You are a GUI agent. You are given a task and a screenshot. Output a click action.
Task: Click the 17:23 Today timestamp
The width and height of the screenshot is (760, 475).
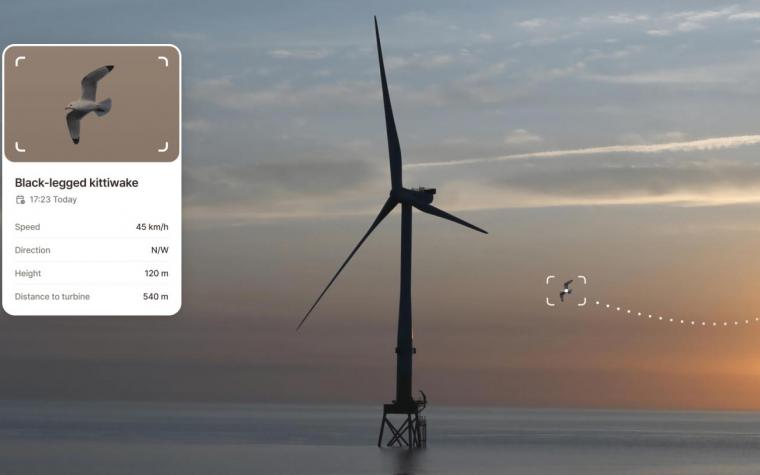click(x=53, y=200)
